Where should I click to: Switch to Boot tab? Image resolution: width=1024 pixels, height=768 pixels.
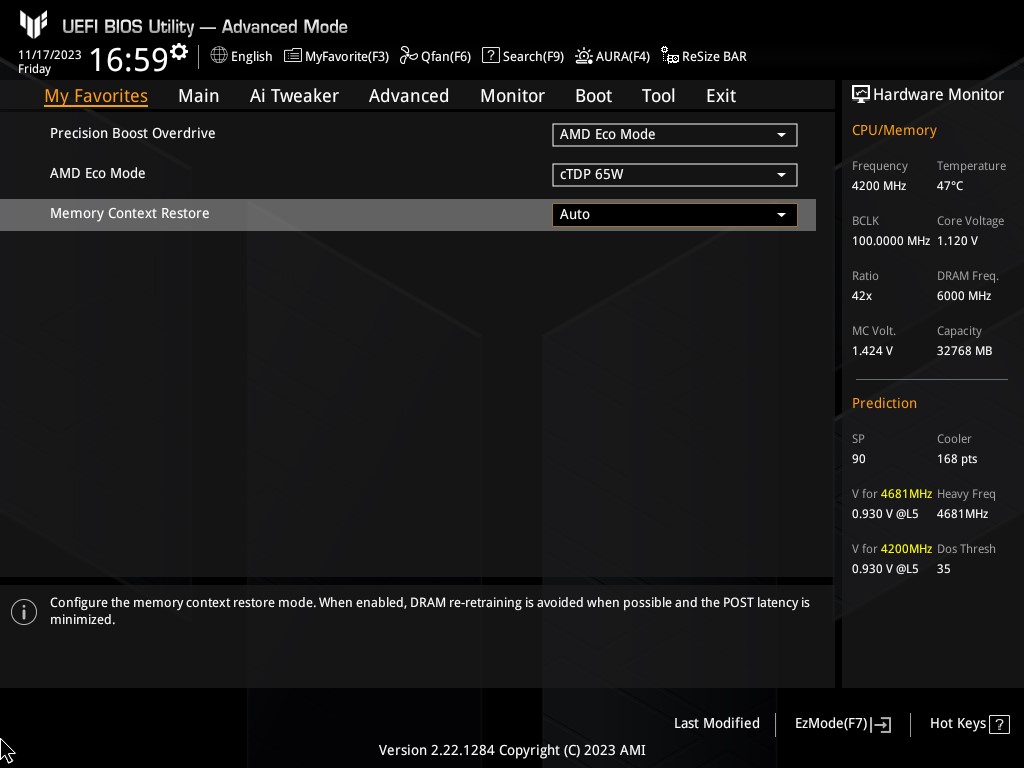tap(594, 96)
